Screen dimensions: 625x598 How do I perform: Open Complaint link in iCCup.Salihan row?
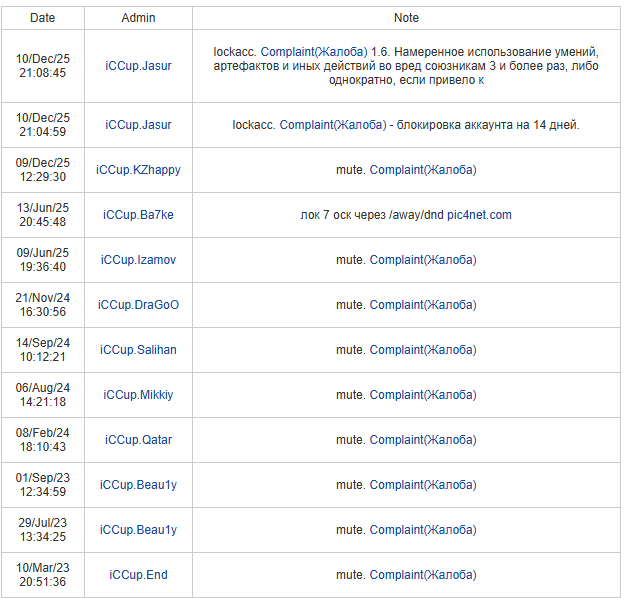pyautogui.click(x=422, y=350)
